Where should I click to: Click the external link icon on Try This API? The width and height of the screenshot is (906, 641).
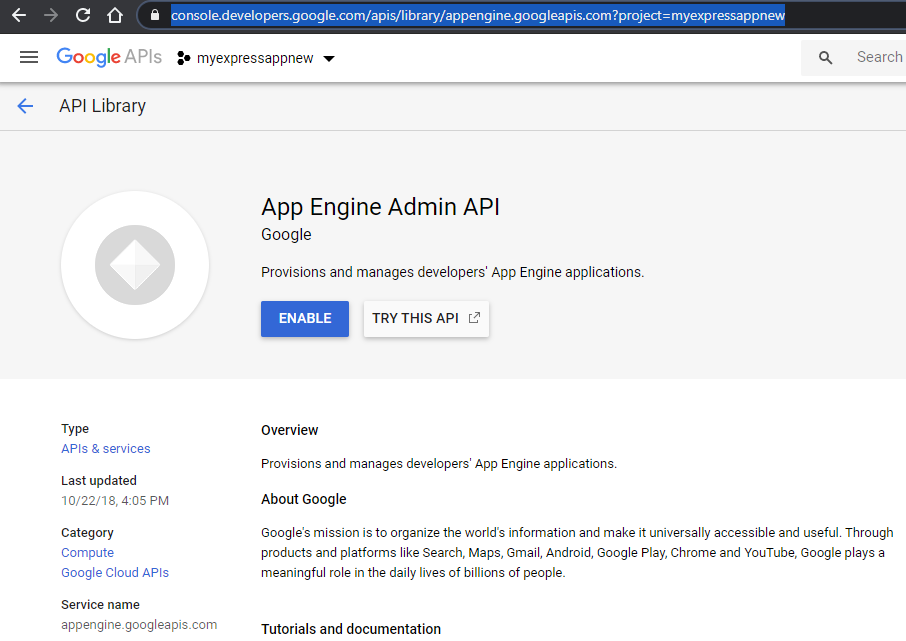click(x=474, y=317)
